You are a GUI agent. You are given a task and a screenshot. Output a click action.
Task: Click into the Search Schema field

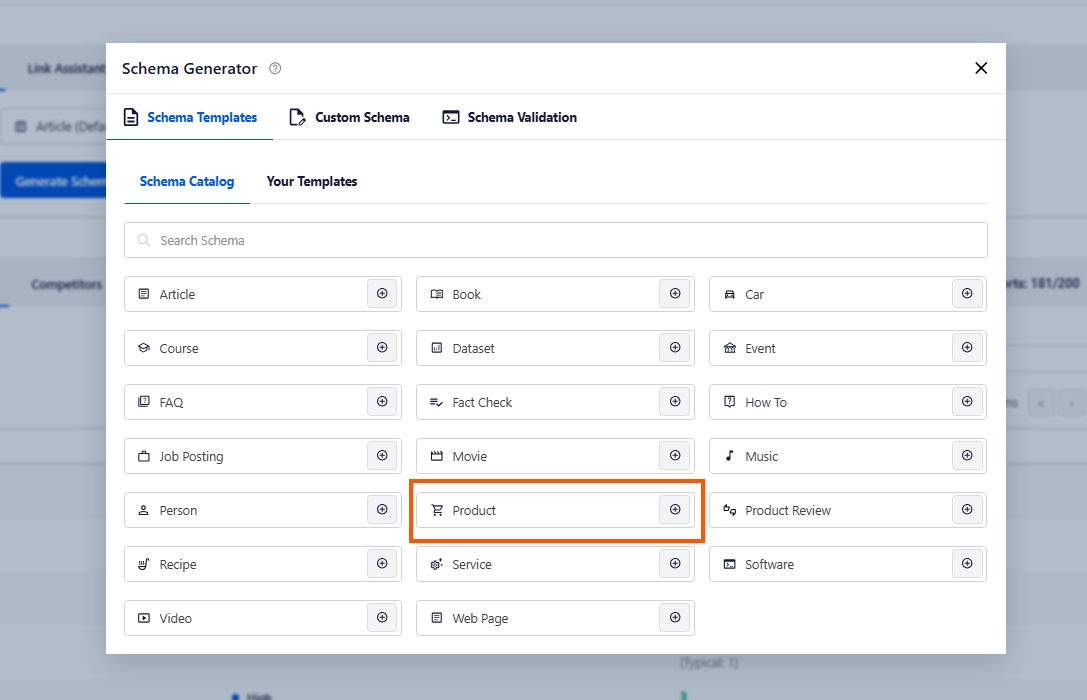point(555,240)
